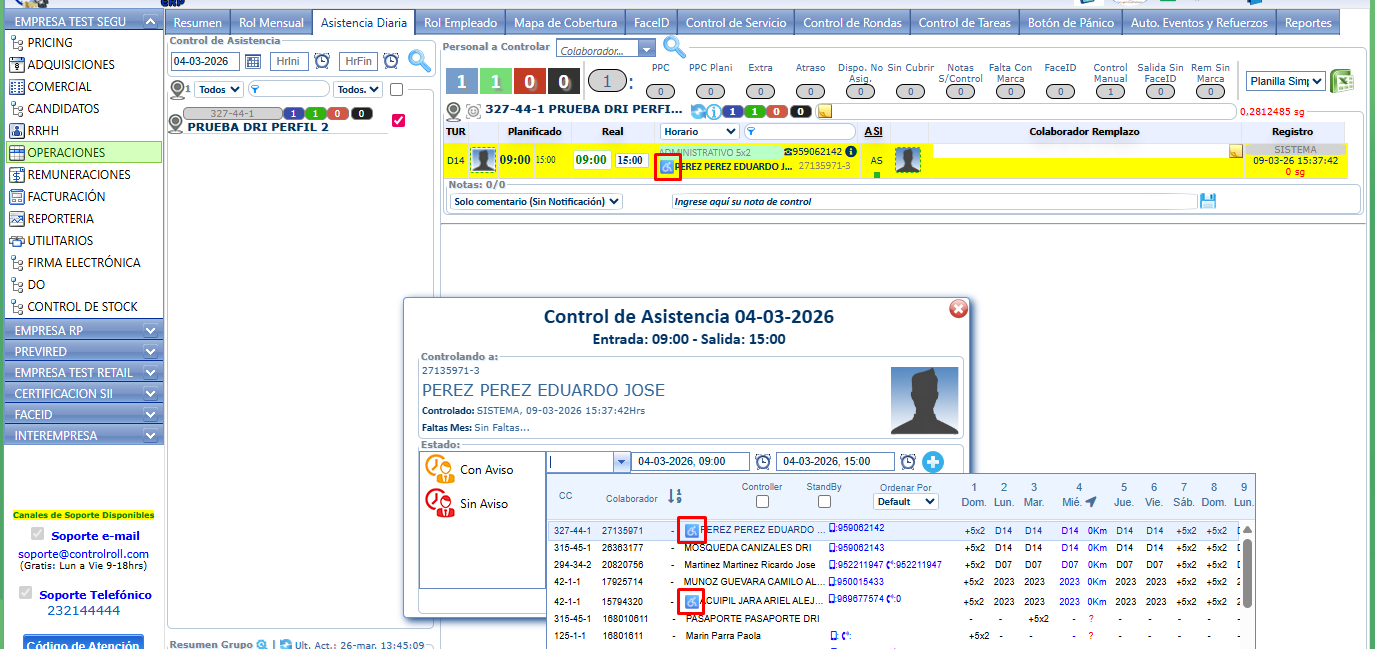Open the calendar picker next to the date field

tap(253, 61)
